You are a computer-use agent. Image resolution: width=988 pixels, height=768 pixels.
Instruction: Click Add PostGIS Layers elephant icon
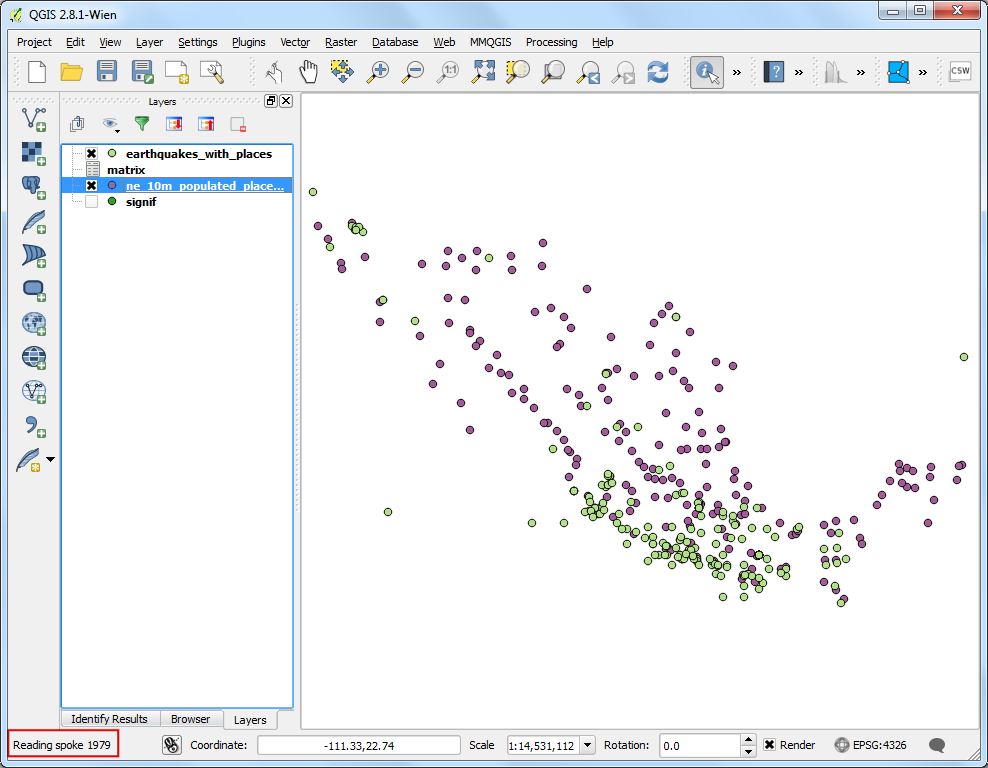coord(33,187)
